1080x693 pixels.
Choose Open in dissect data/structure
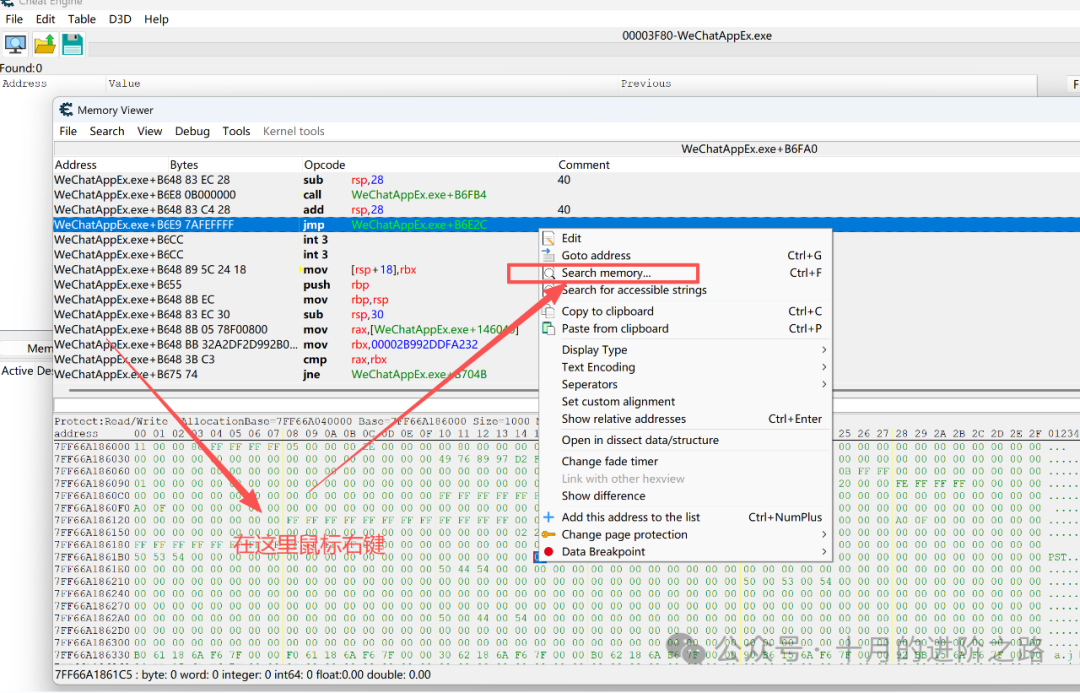(640, 440)
